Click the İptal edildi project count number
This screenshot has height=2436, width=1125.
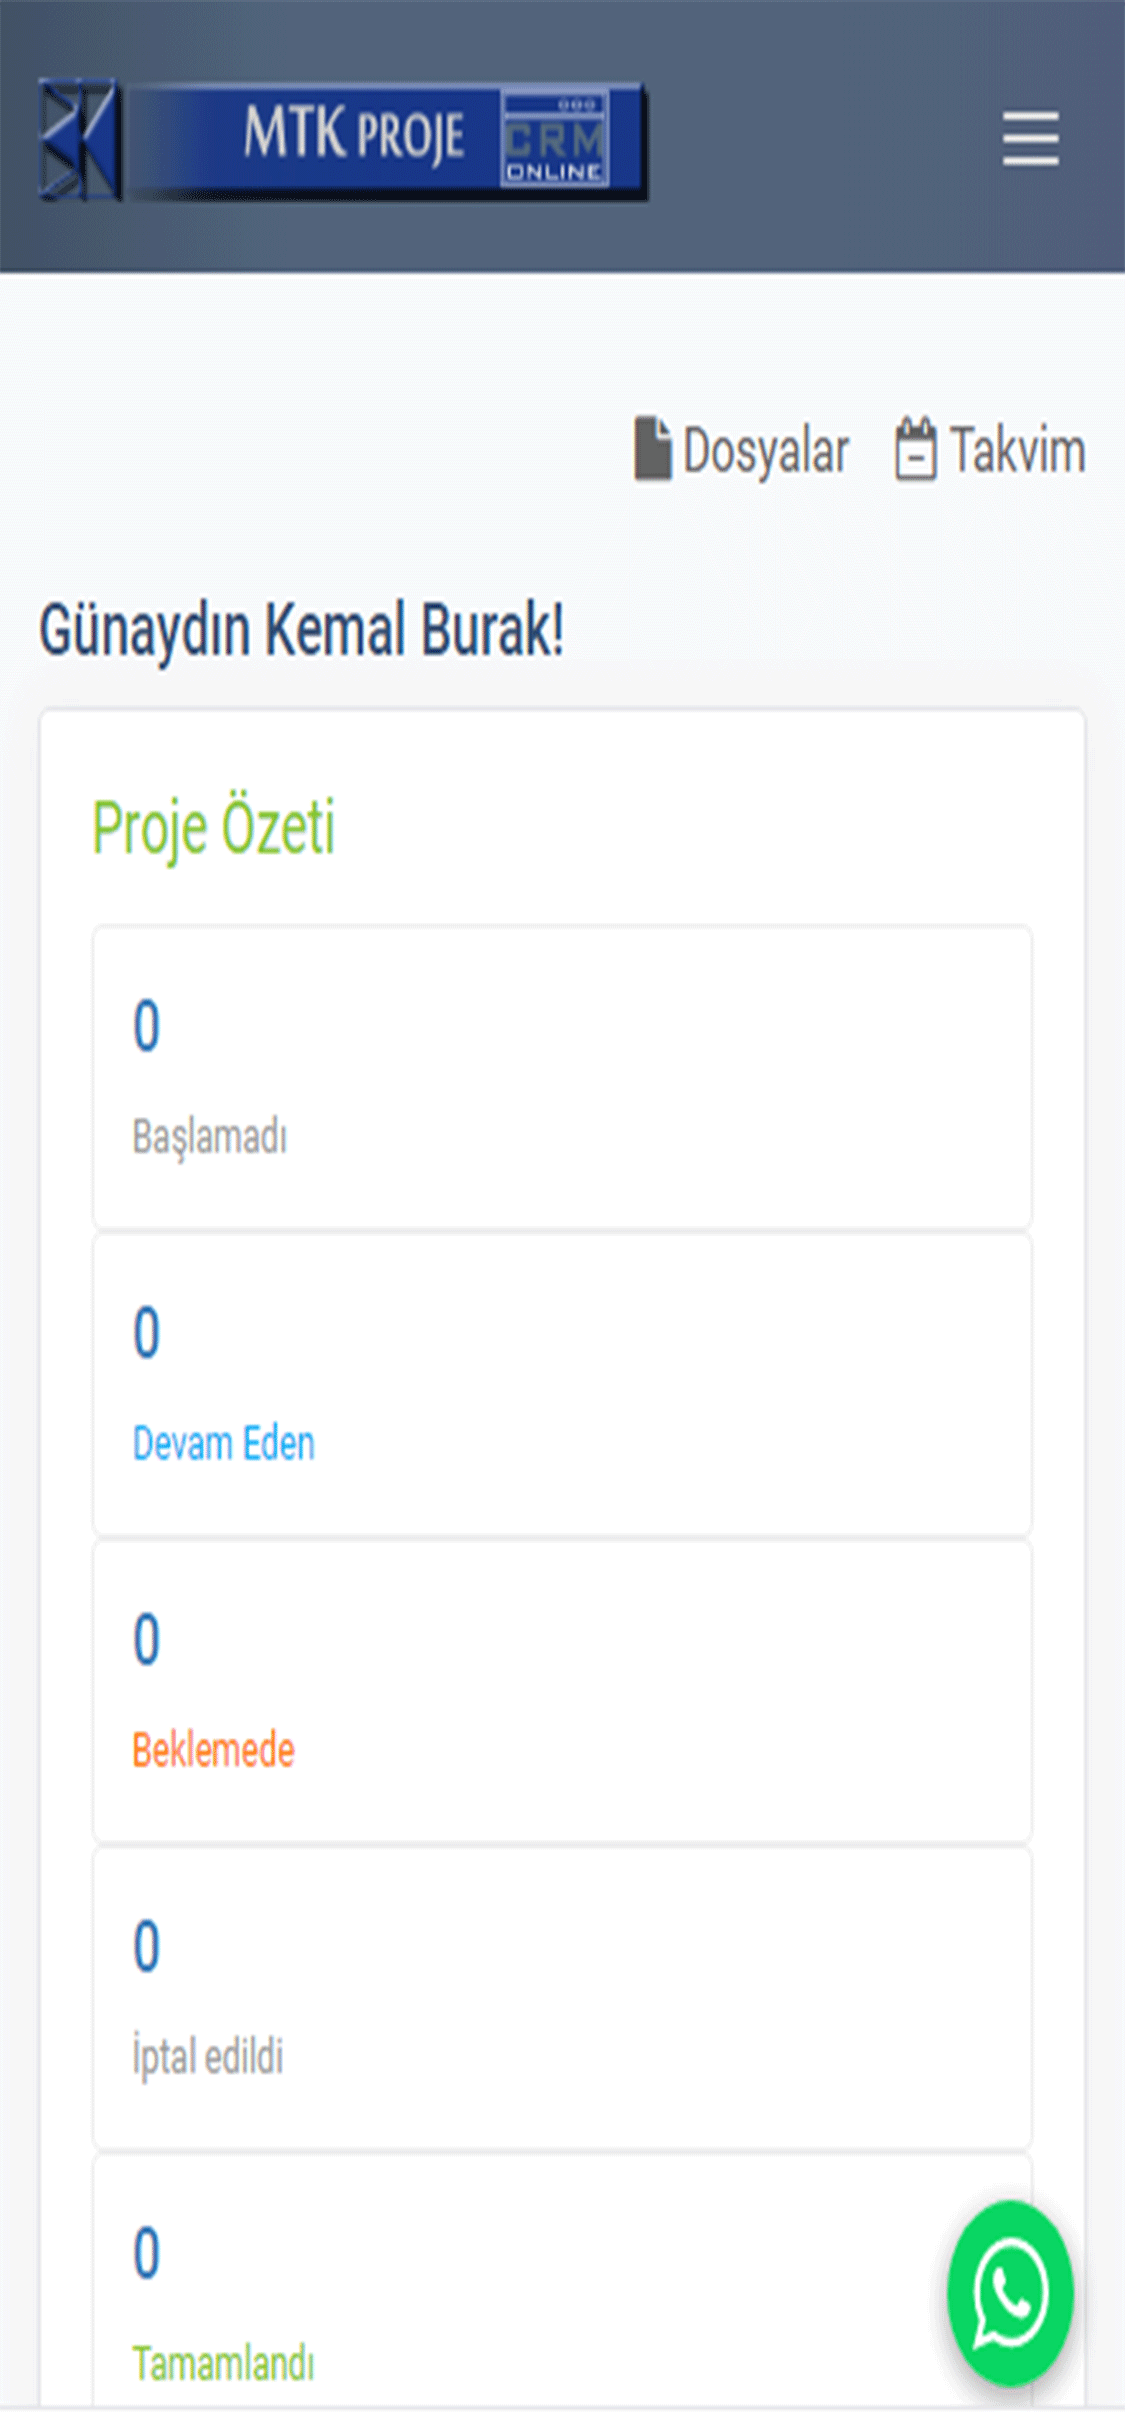click(x=147, y=1947)
